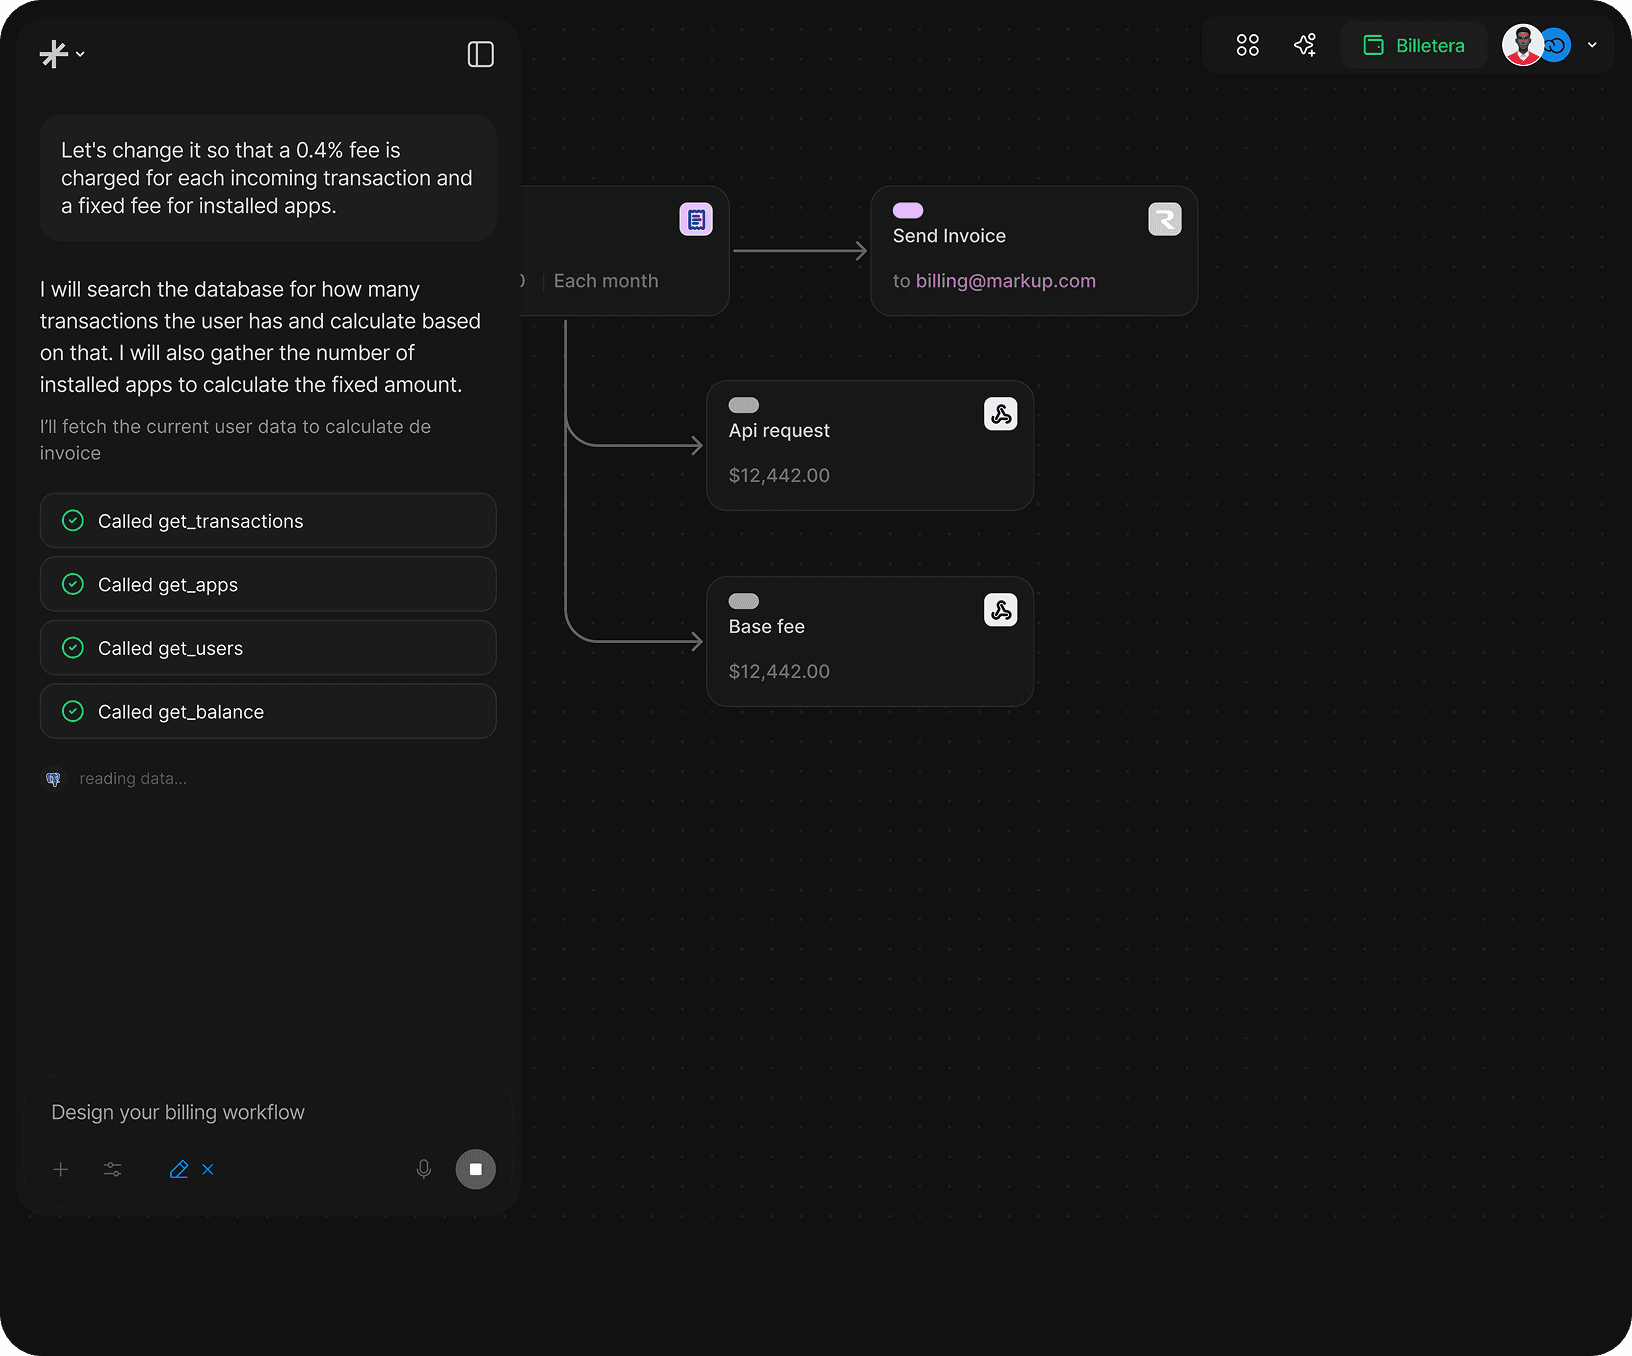Click the asterisk logo in the top left
The height and width of the screenshot is (1356, 1632).
tap(53, 53)
